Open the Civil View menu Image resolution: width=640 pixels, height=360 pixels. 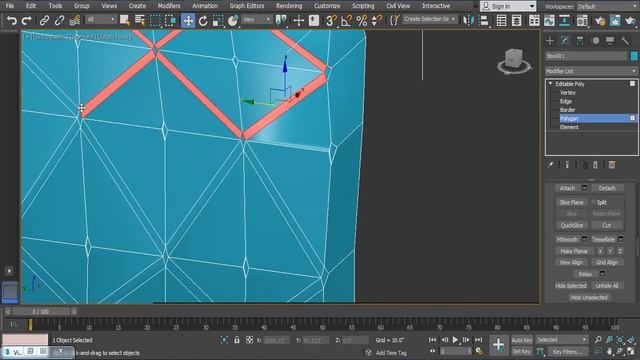[x=398, y=6]
